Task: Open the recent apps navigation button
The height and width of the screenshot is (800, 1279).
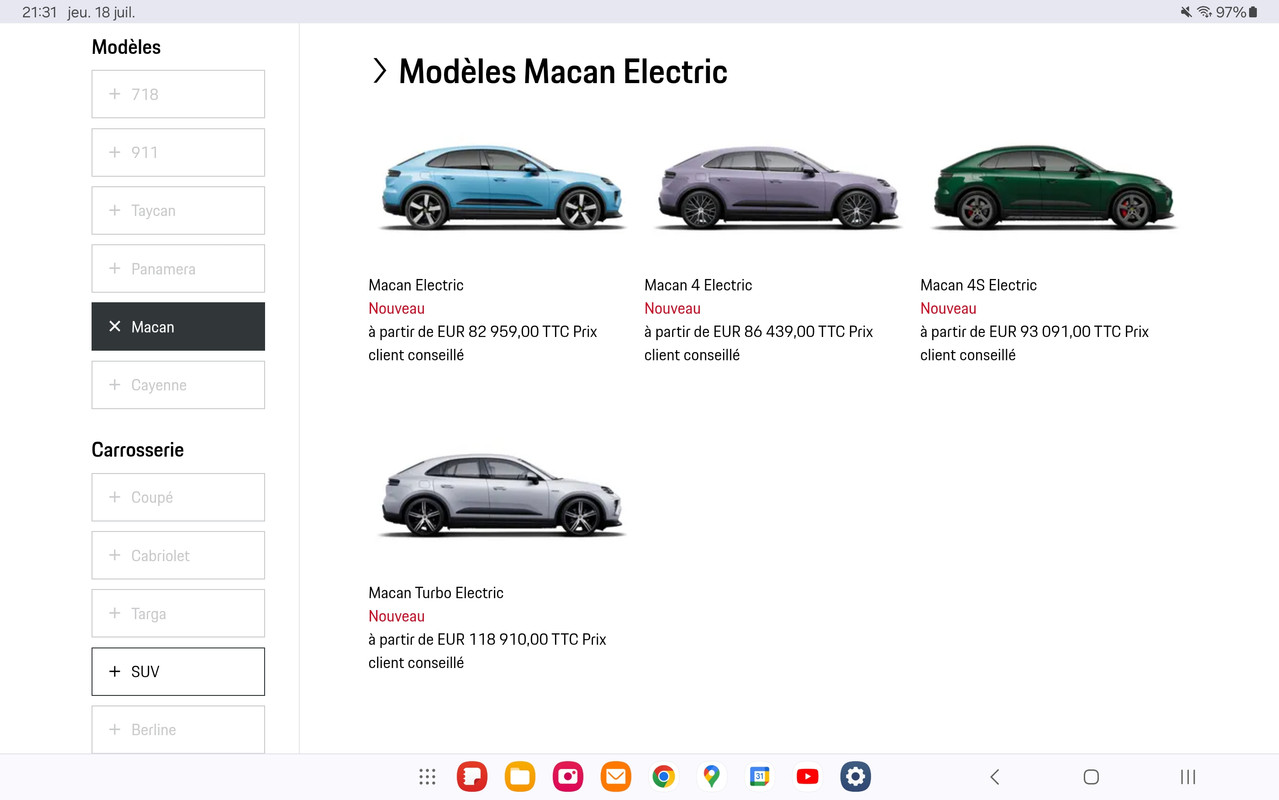Action: 1188,777
